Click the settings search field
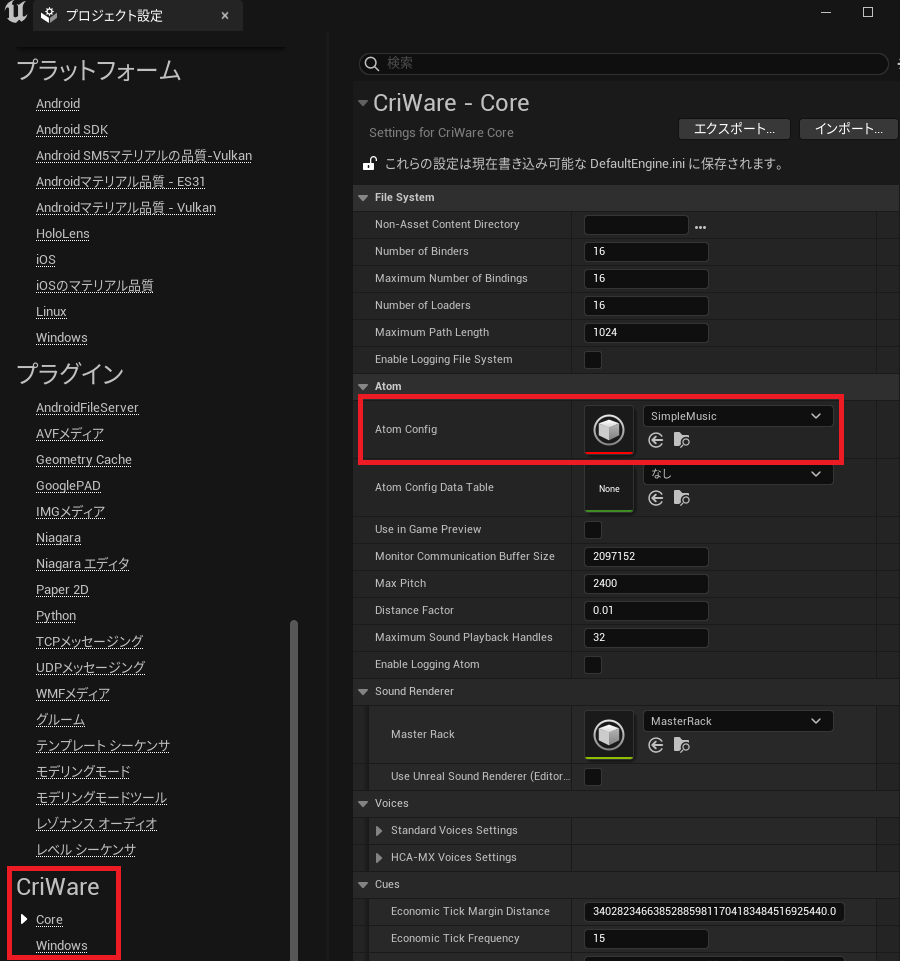 pyautogui.click(x=624, y=64)
